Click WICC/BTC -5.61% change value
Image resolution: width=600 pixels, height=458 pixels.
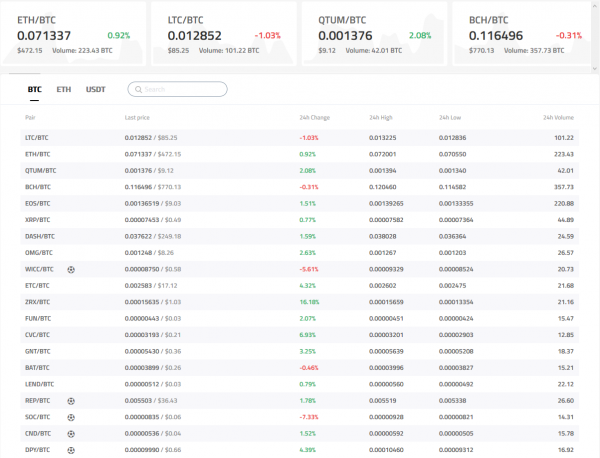[x=309, y=269]
